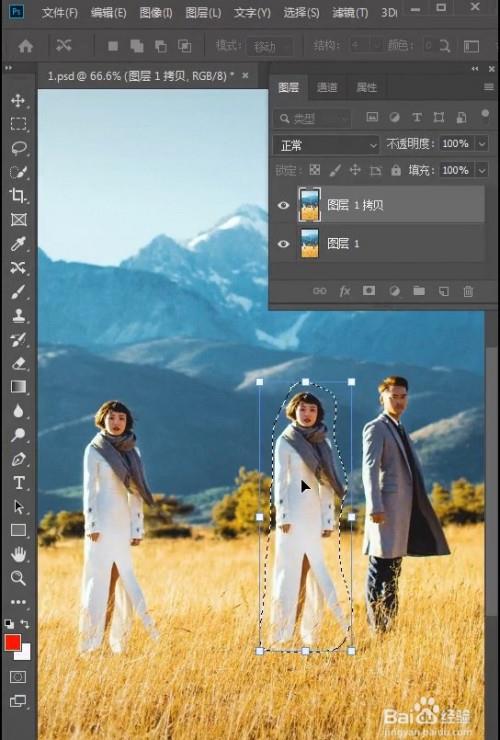
Task: Select the Eyedropper tool
Action: click(x=18, y=244)
